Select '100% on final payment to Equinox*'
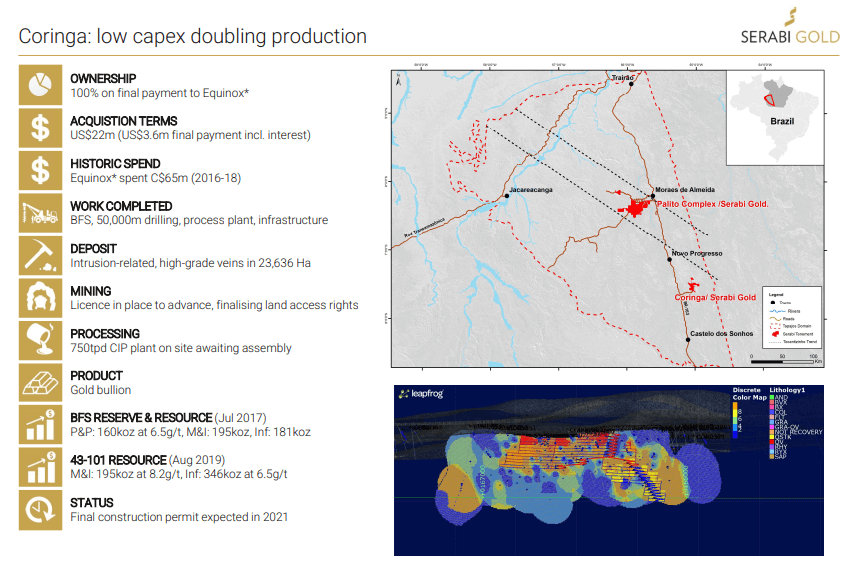The image size is (853, 565). tap(159, 93)
